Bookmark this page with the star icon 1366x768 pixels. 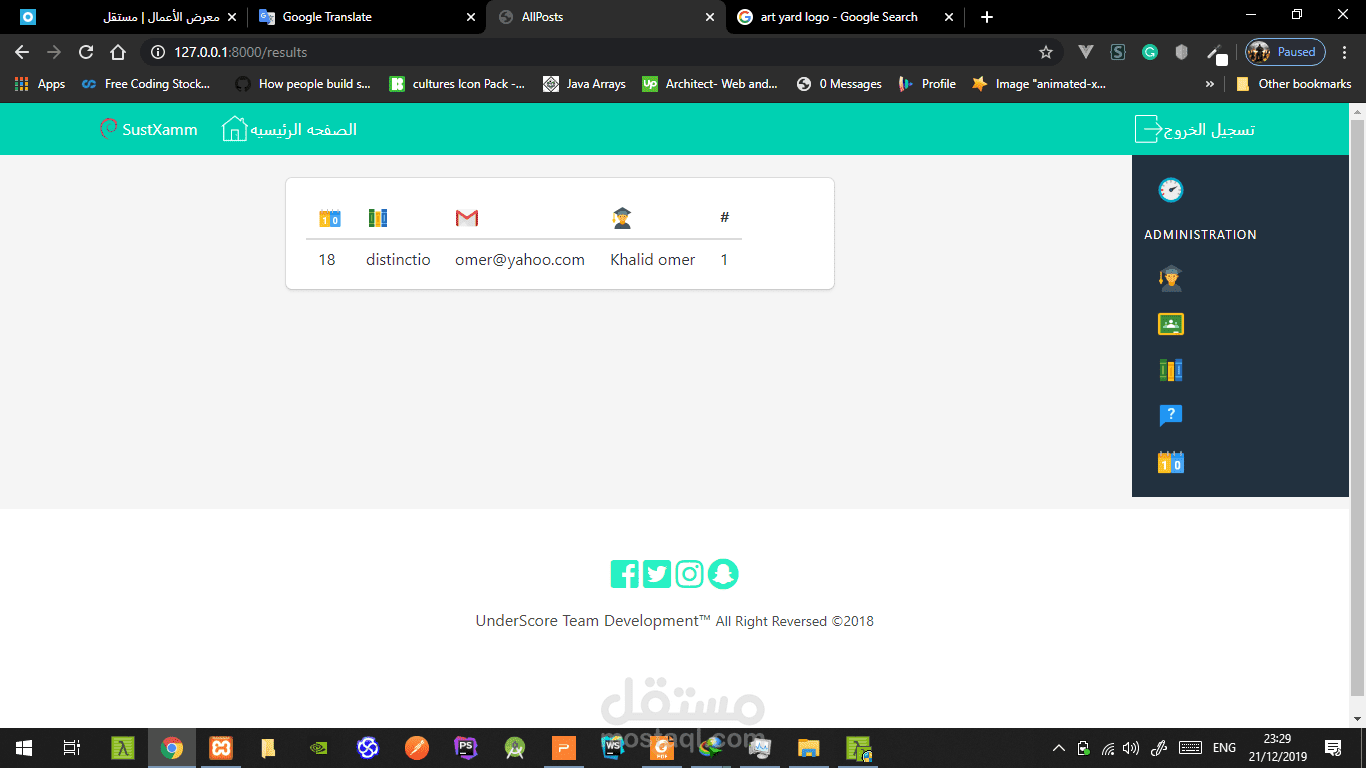1046,52
